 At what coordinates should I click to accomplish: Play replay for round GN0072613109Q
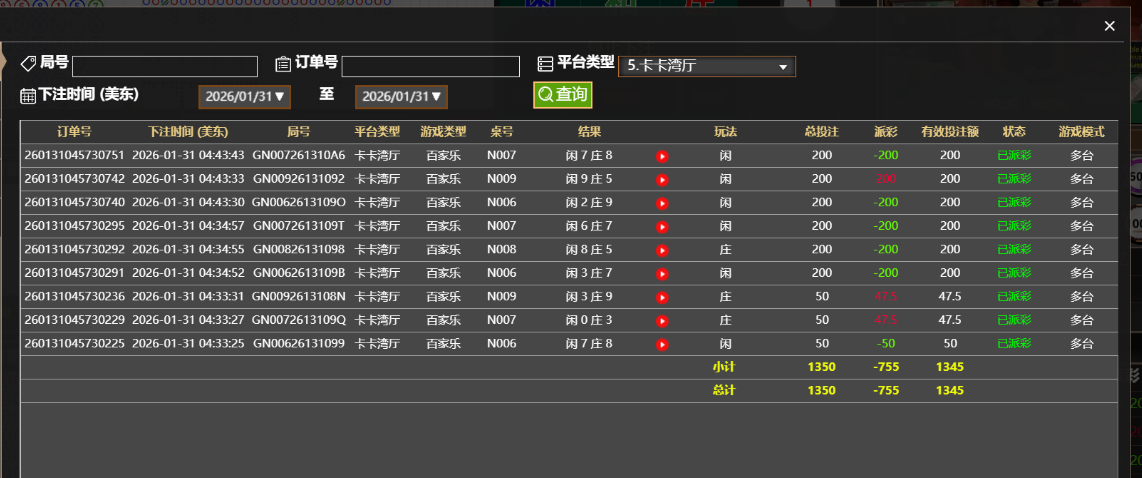pos(662,321)
